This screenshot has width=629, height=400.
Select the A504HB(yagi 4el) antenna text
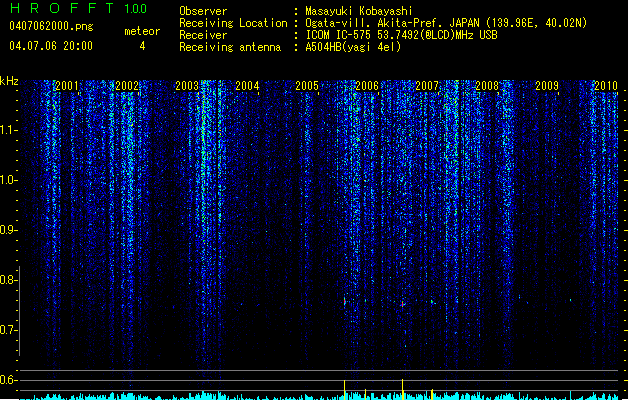(x=353, y=47)
